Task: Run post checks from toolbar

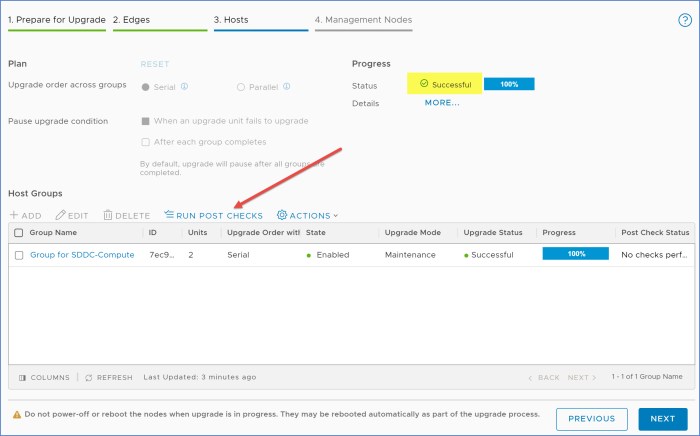Action: point(213,215)
